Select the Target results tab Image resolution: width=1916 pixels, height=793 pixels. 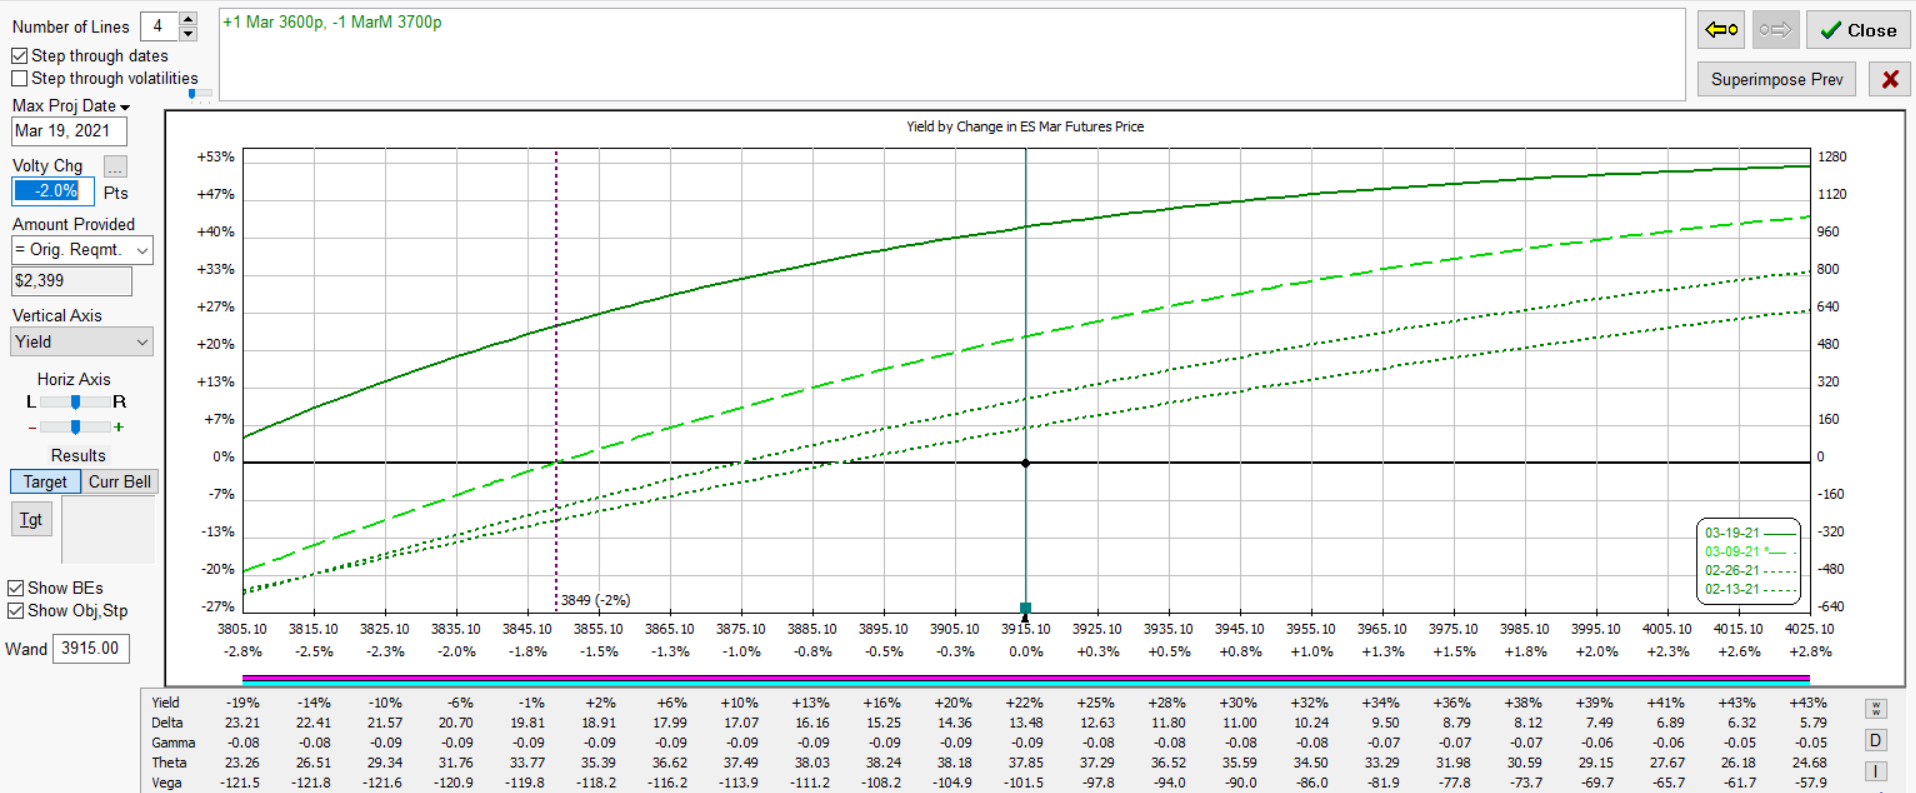45,482
